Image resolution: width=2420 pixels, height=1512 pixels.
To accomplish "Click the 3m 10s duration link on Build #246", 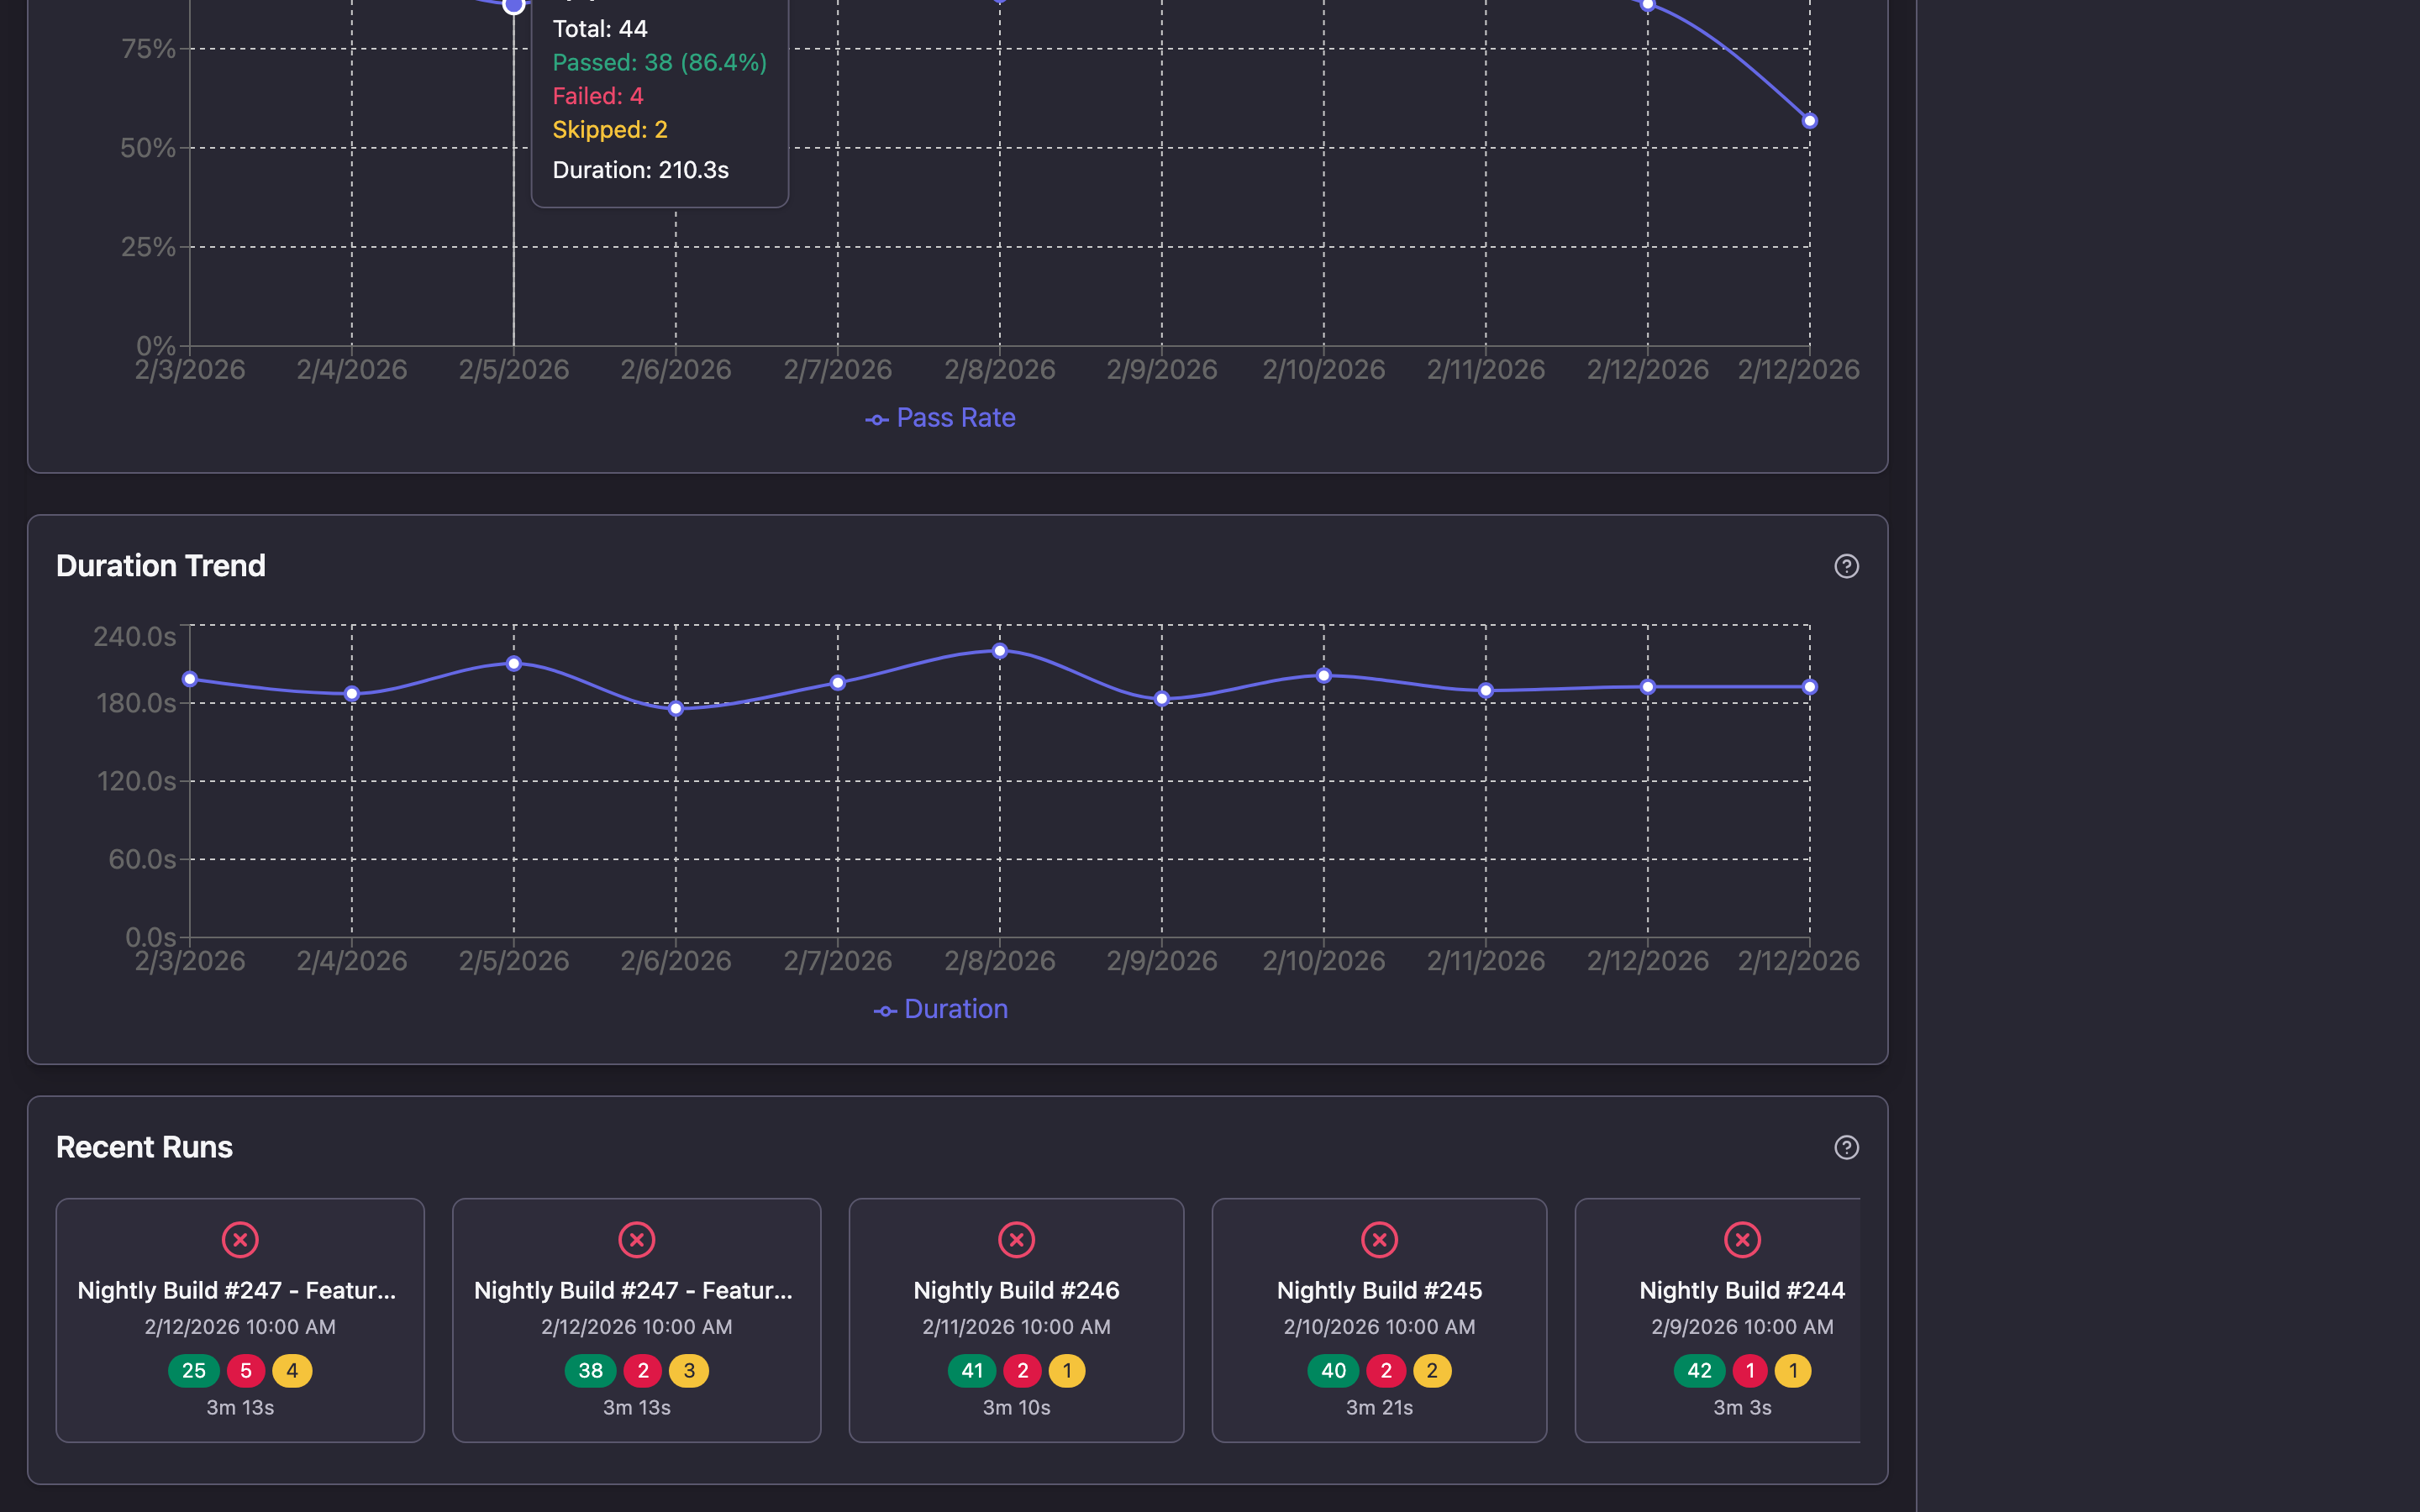I will (x=1016, y=1407).
